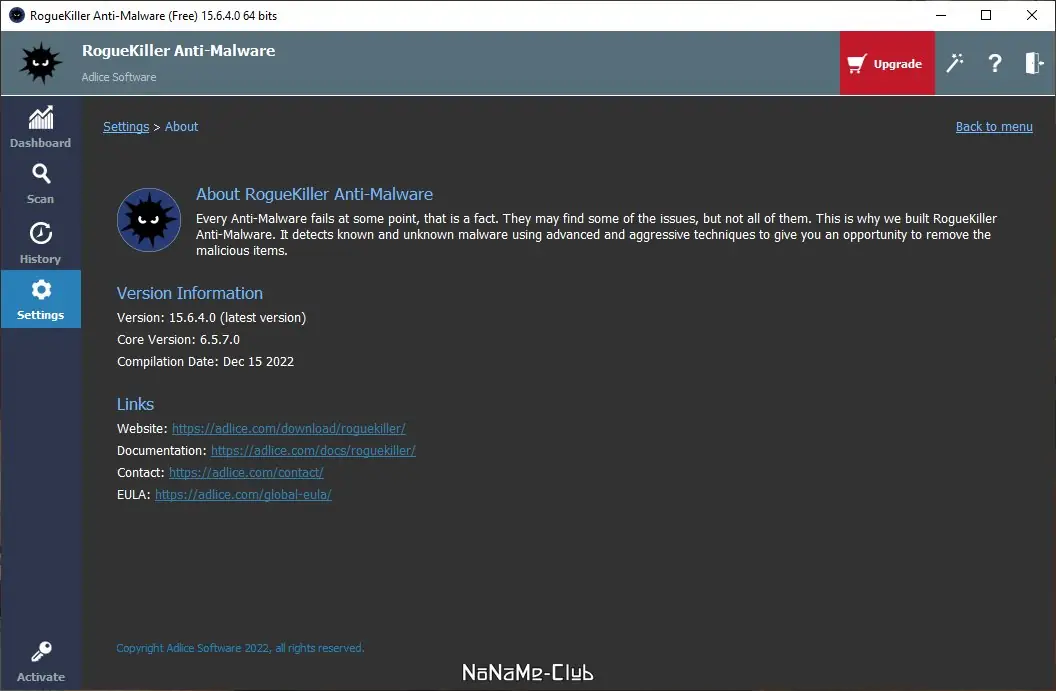Click the Activate key icon

(x=40, y=652)
